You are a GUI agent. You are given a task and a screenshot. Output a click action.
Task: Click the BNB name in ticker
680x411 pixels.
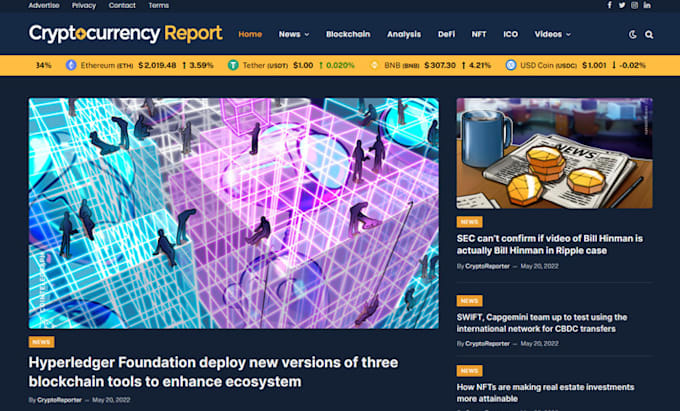point(402,65)
